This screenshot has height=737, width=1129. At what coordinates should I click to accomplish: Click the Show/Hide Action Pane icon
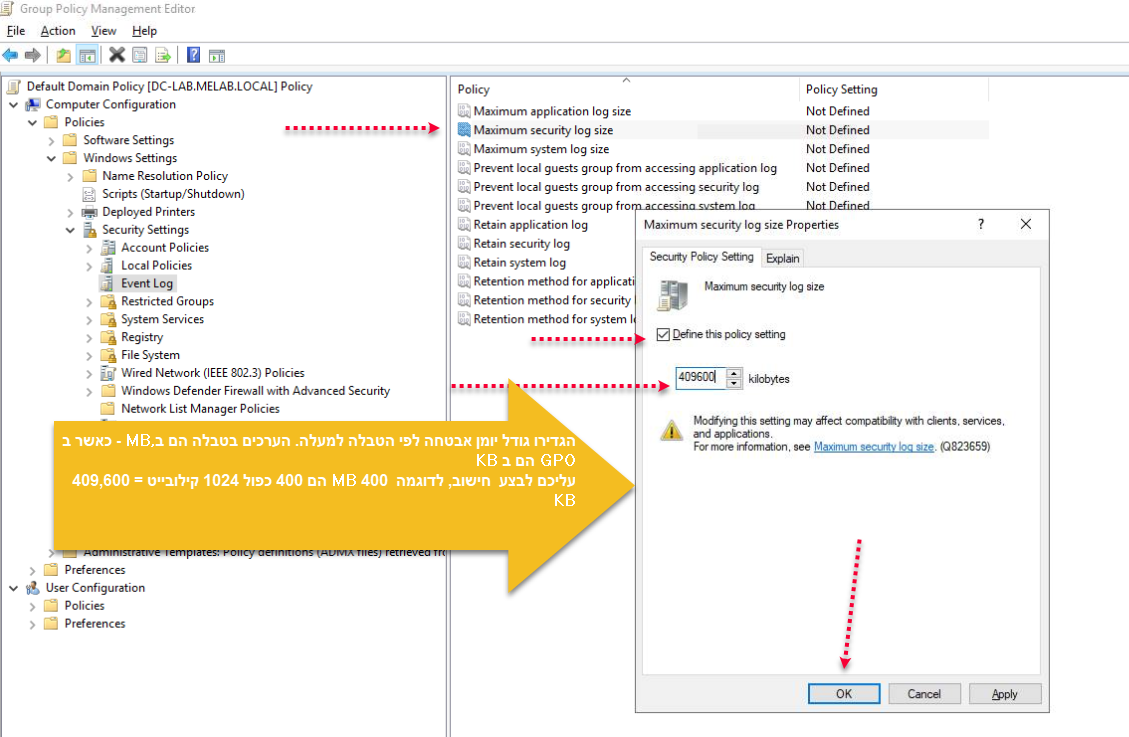tap(216, 55)
